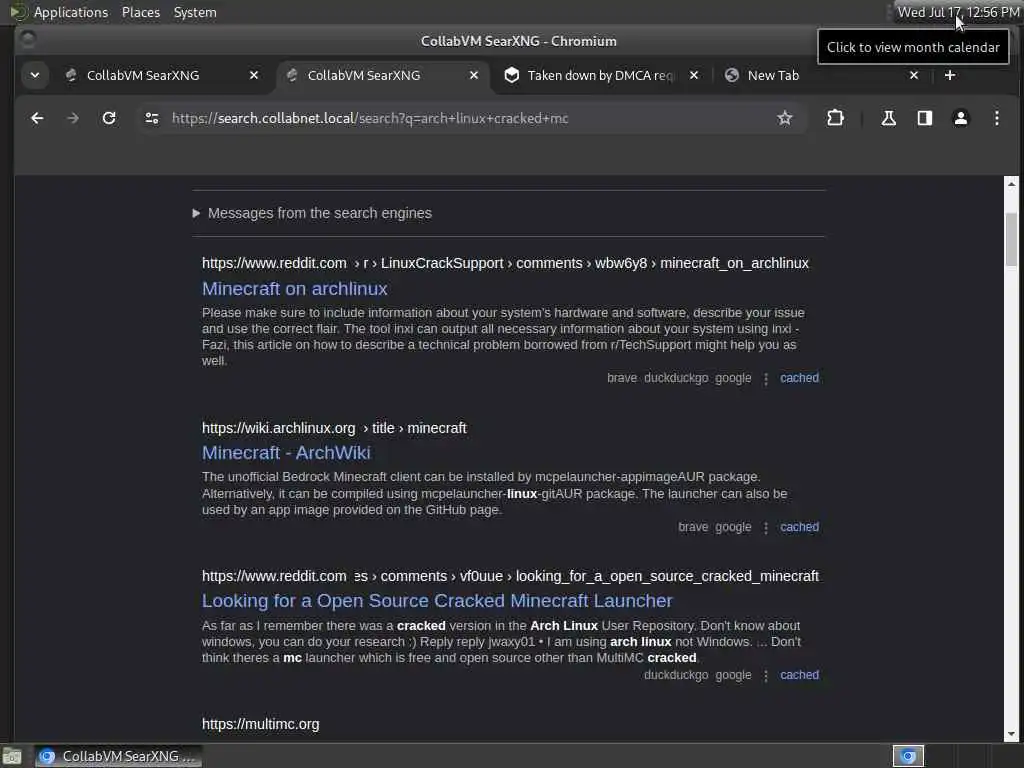Click the forward navigation arrow

[x=73, y=118]
